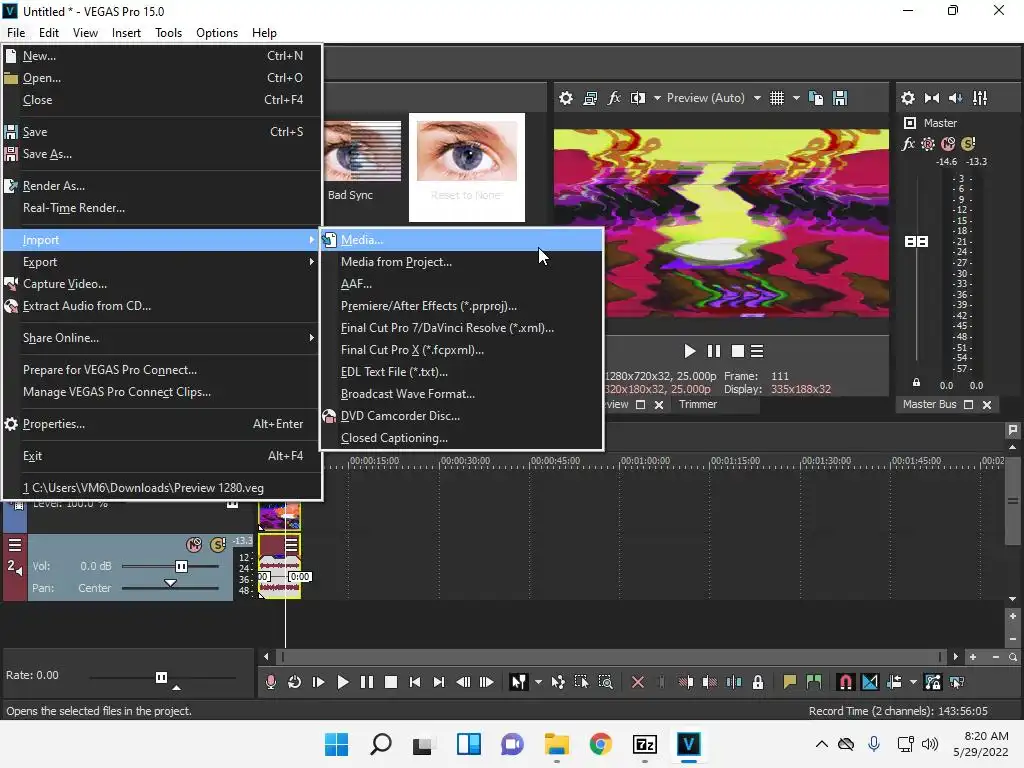Play the video preview
Viewport: 1024px width, 768px height.
coord(690,351)
